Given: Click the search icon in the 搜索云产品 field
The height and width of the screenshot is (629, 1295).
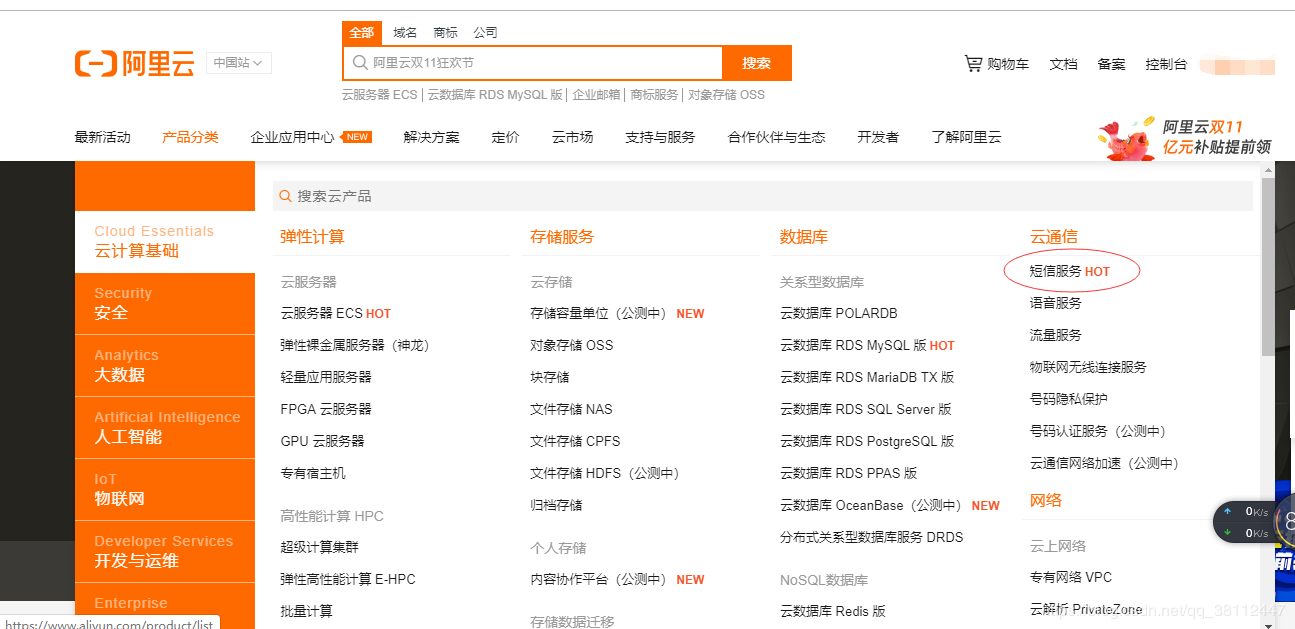Looking at the screenshot, I should tap(286, 195).
